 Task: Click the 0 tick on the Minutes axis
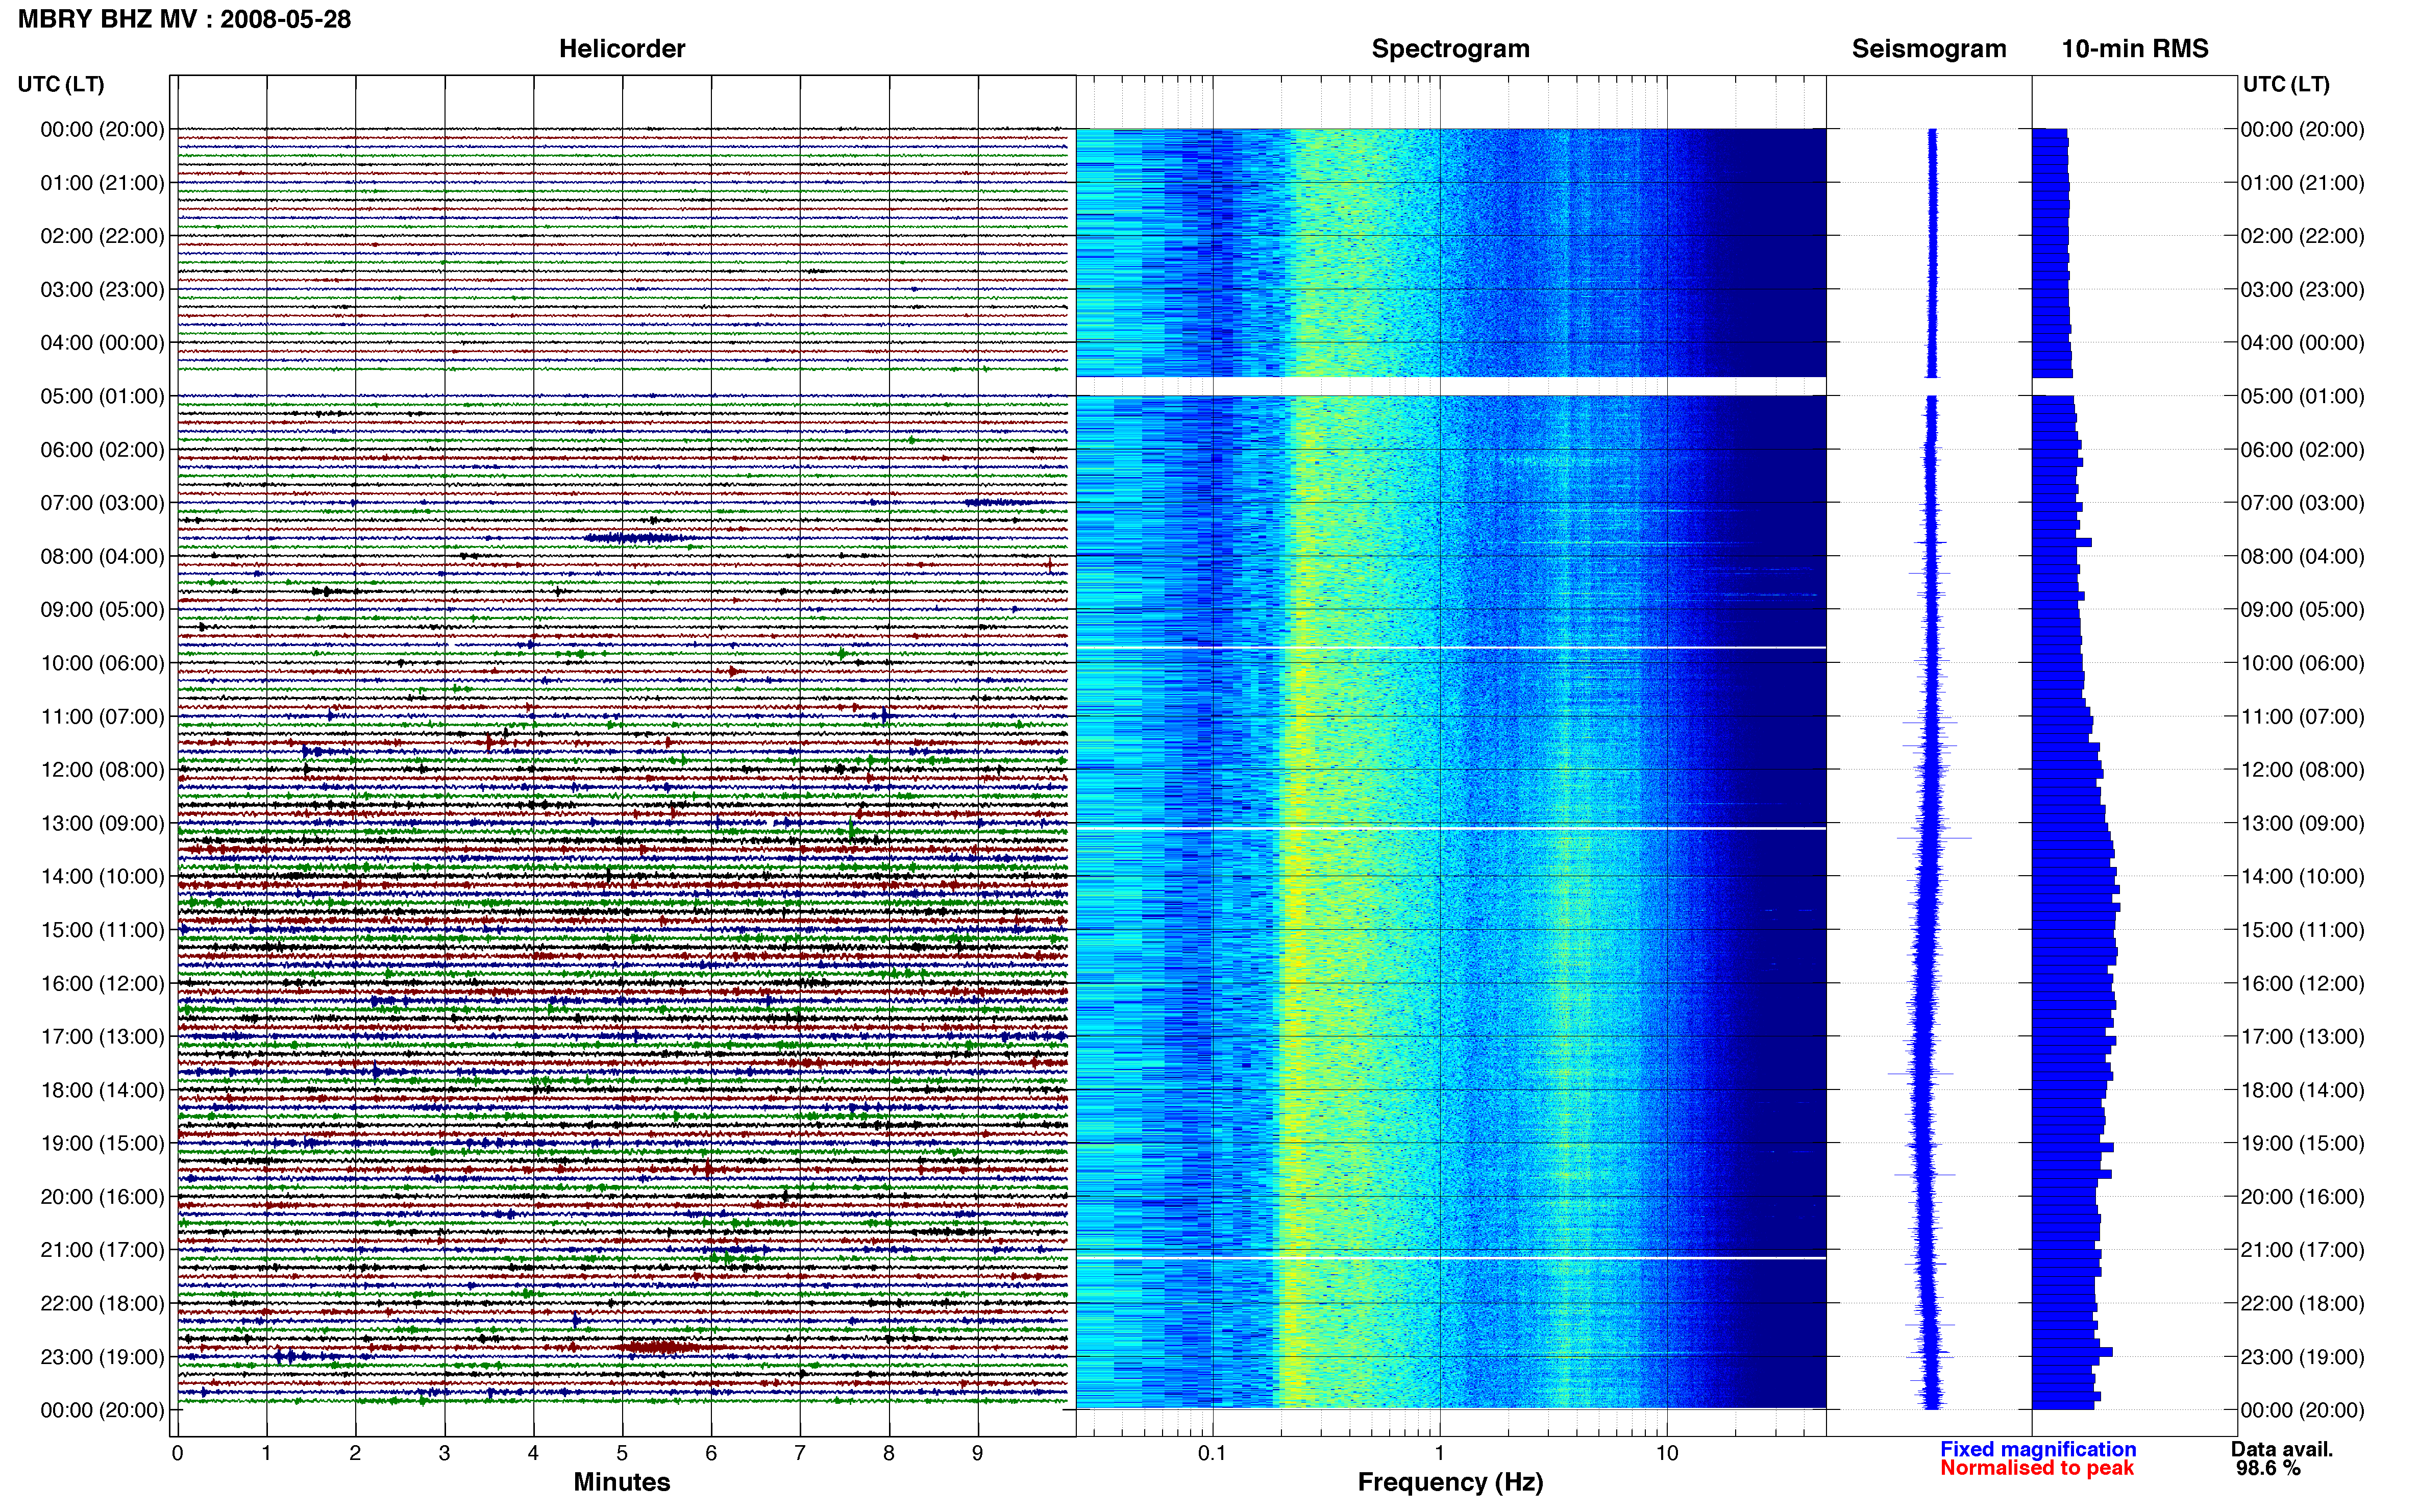click(177, 1453)
